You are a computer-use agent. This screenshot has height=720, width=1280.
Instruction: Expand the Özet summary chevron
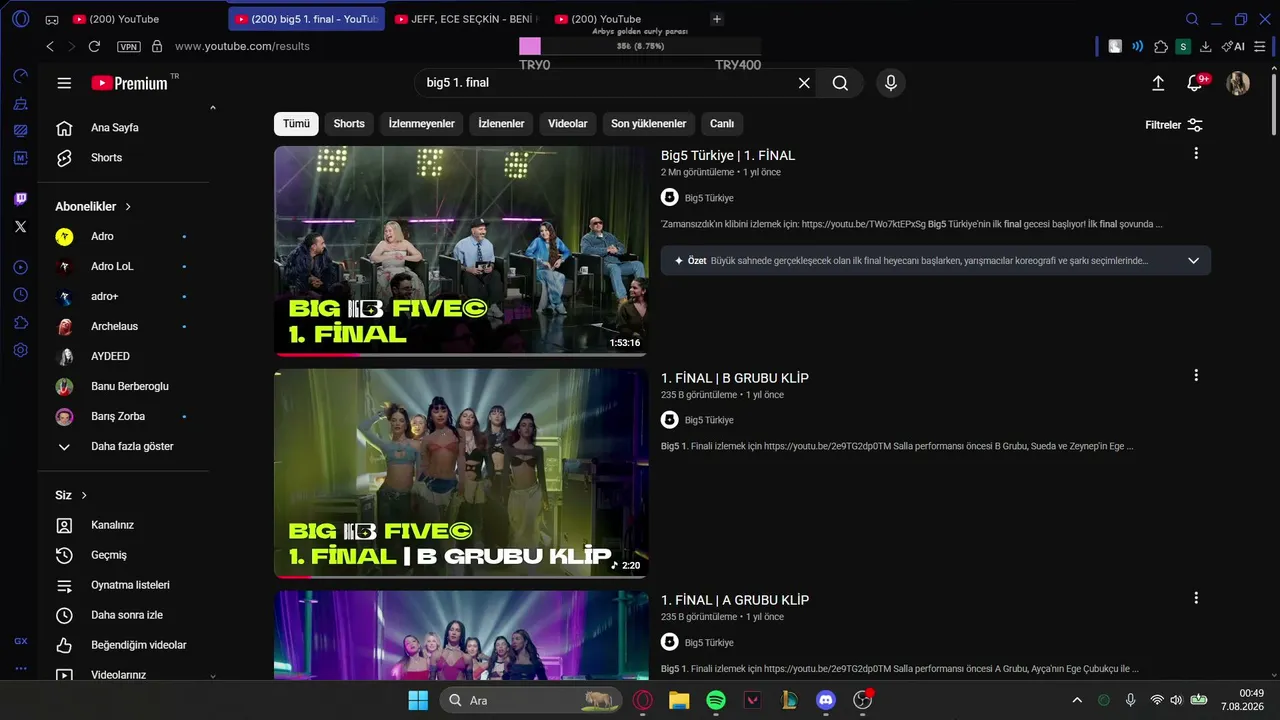tap(1193, 261)
